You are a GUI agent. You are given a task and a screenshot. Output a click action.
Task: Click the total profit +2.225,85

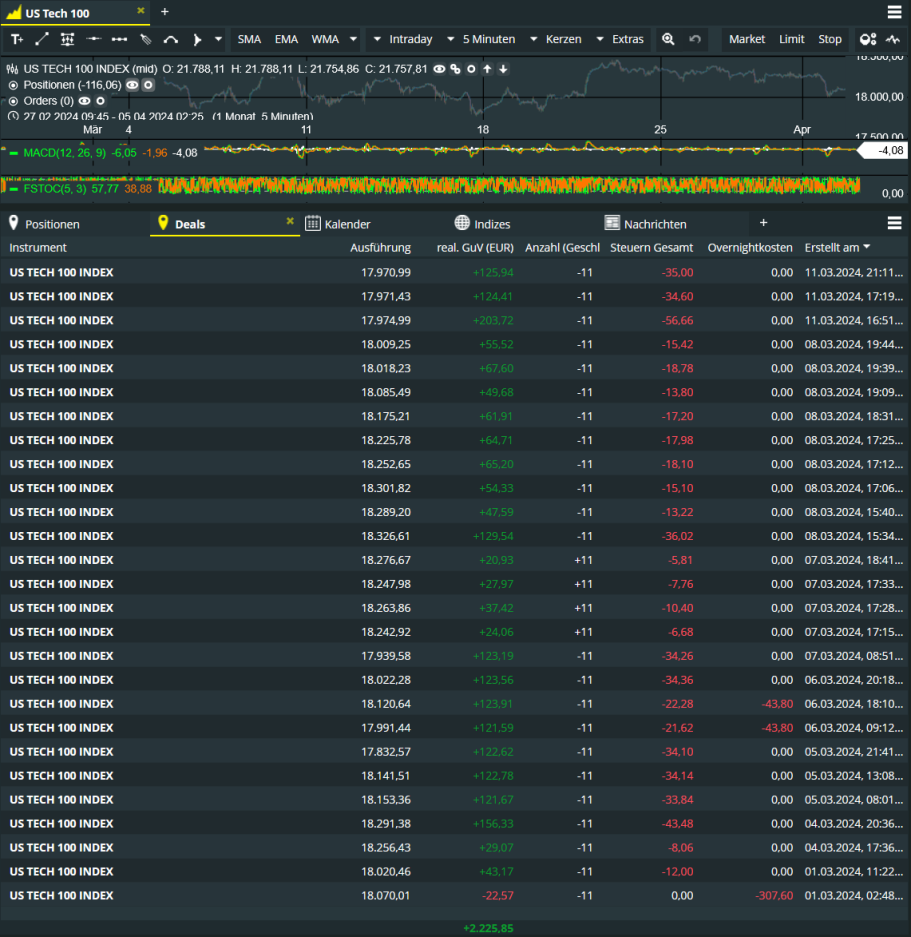click(x=488, y=928)
